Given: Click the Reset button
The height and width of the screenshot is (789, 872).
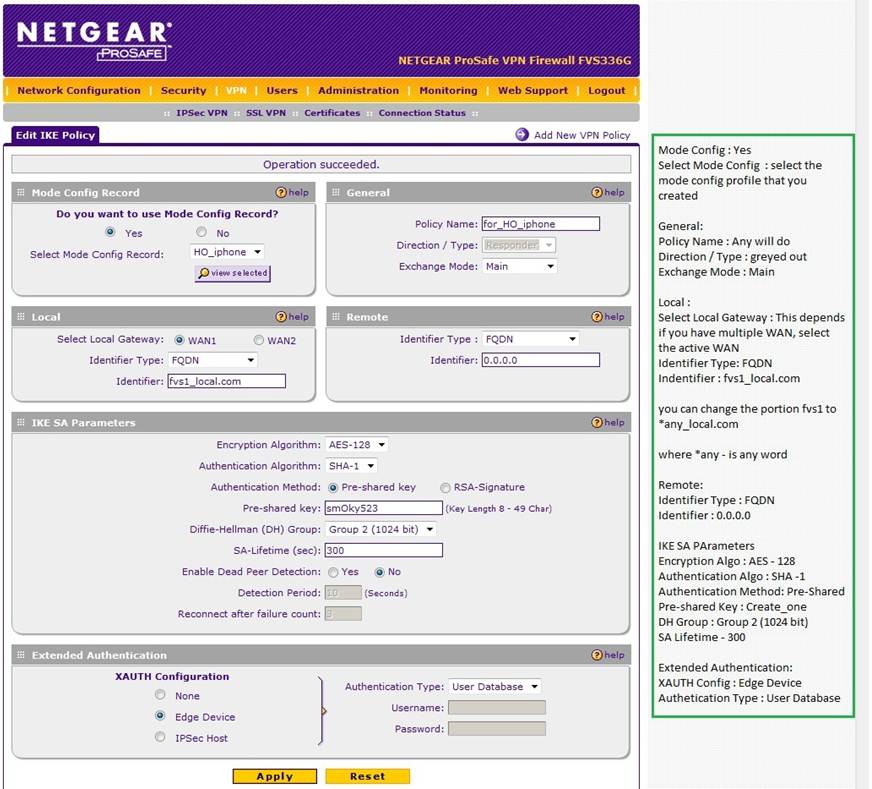Looking at the screenshot, I should (368, 776).
